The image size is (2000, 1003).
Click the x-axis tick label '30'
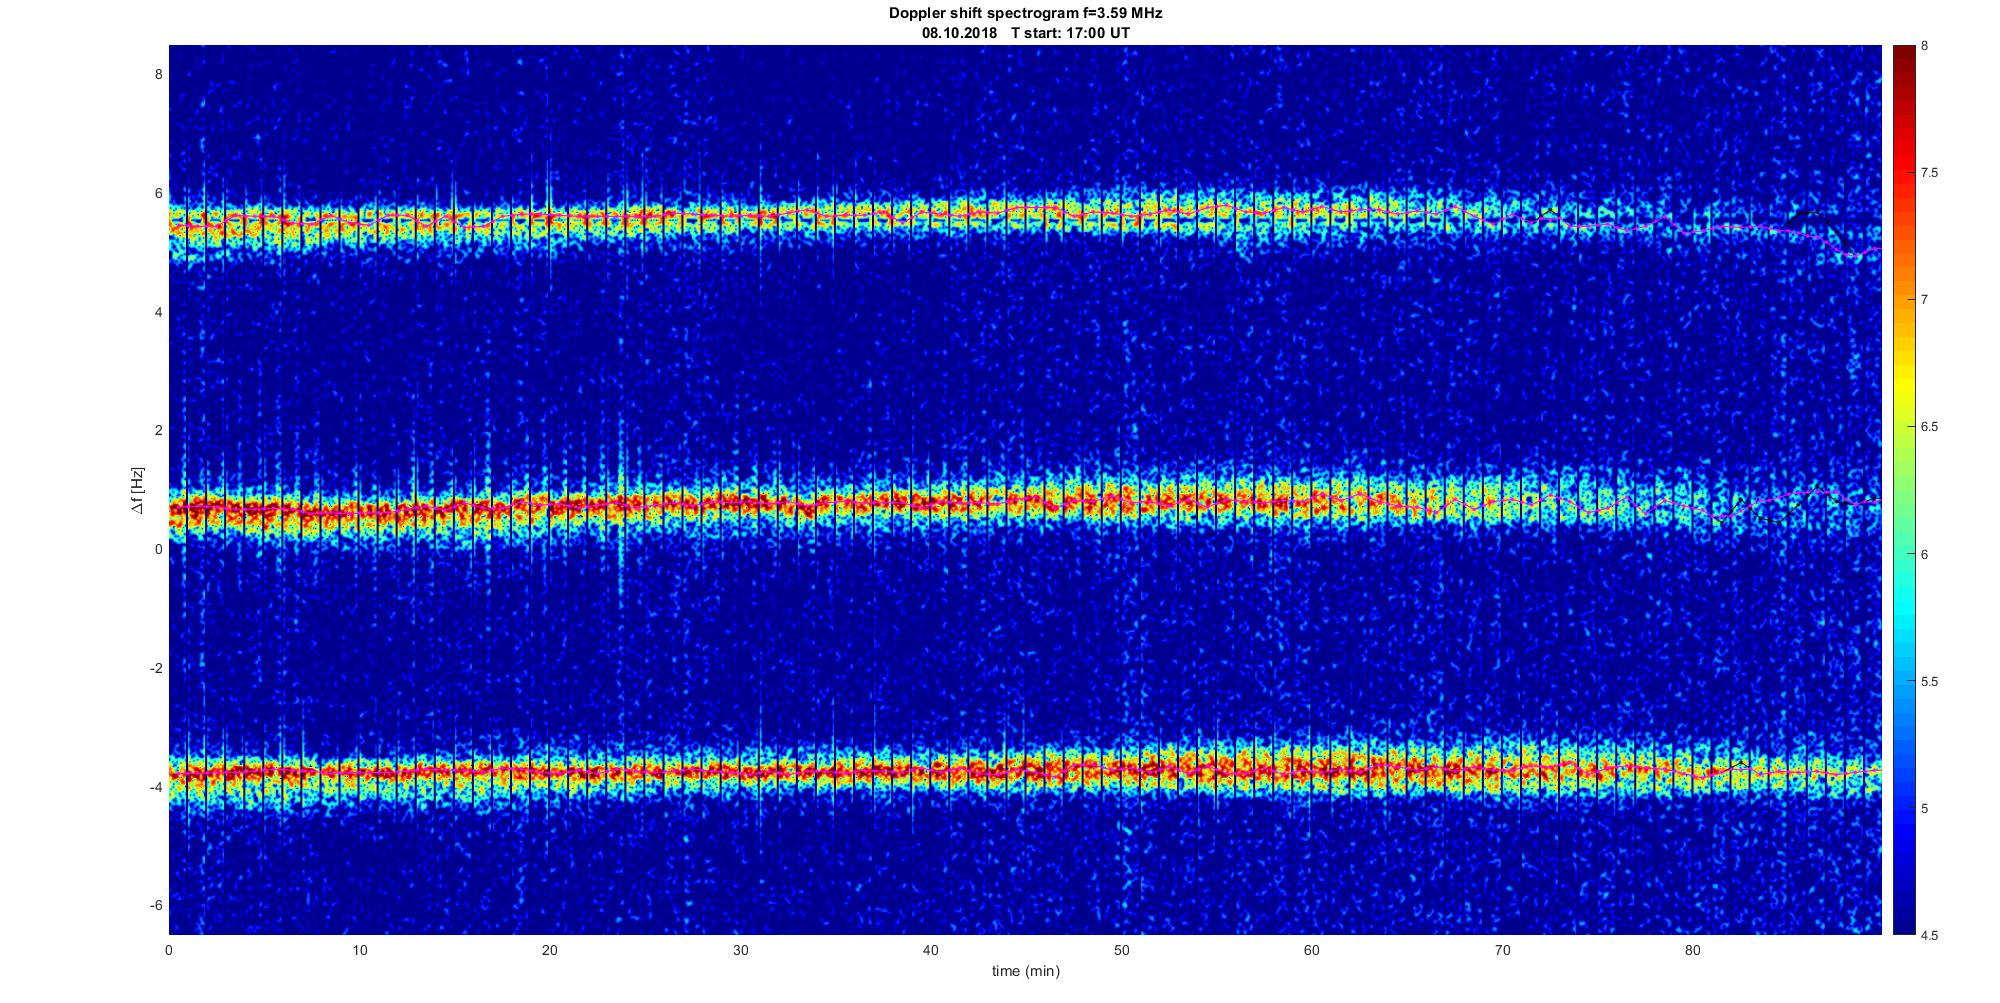coord(740,950)
